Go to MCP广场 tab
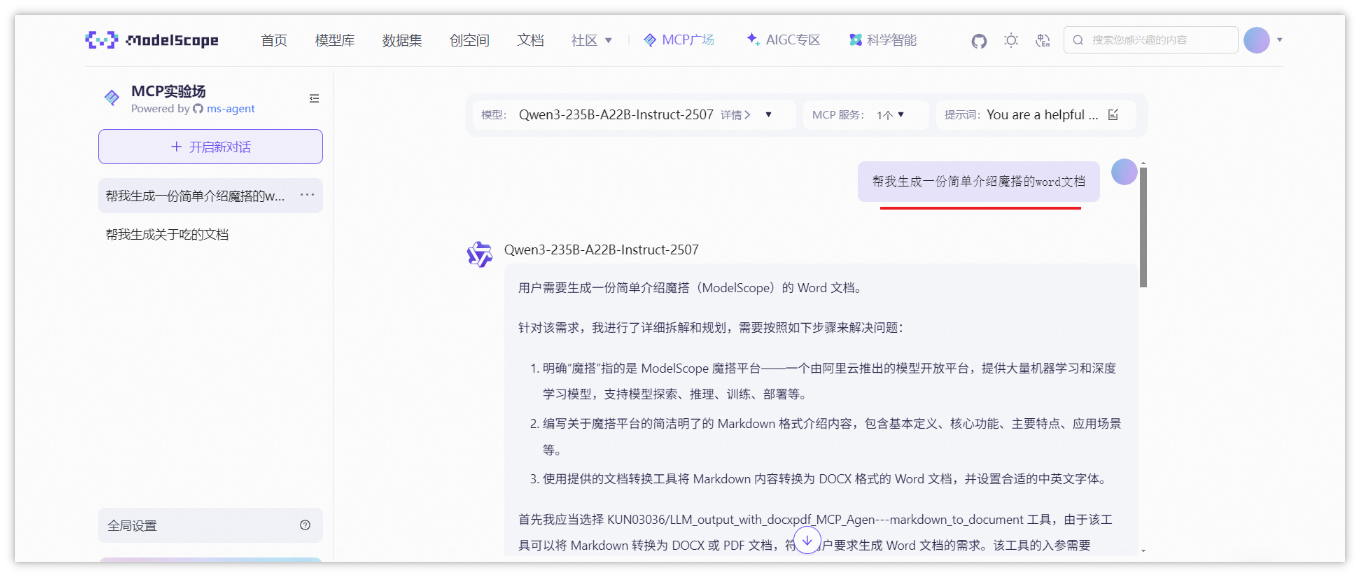The width and height of the screenshot is (1360, 577). [680, 41]
